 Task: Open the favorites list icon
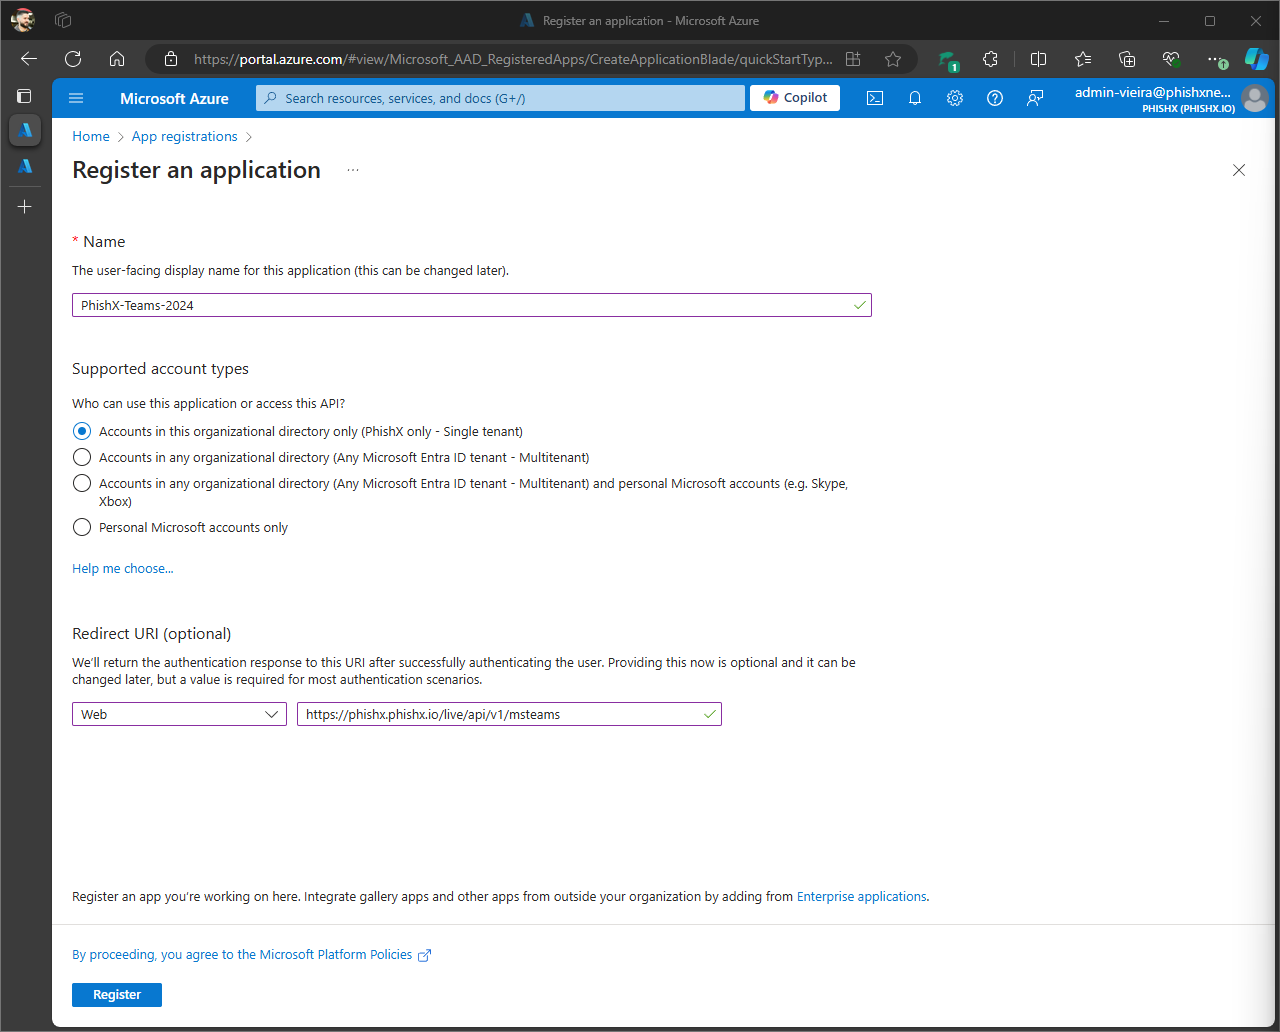pyautogui.click(x=1083, y=59)
